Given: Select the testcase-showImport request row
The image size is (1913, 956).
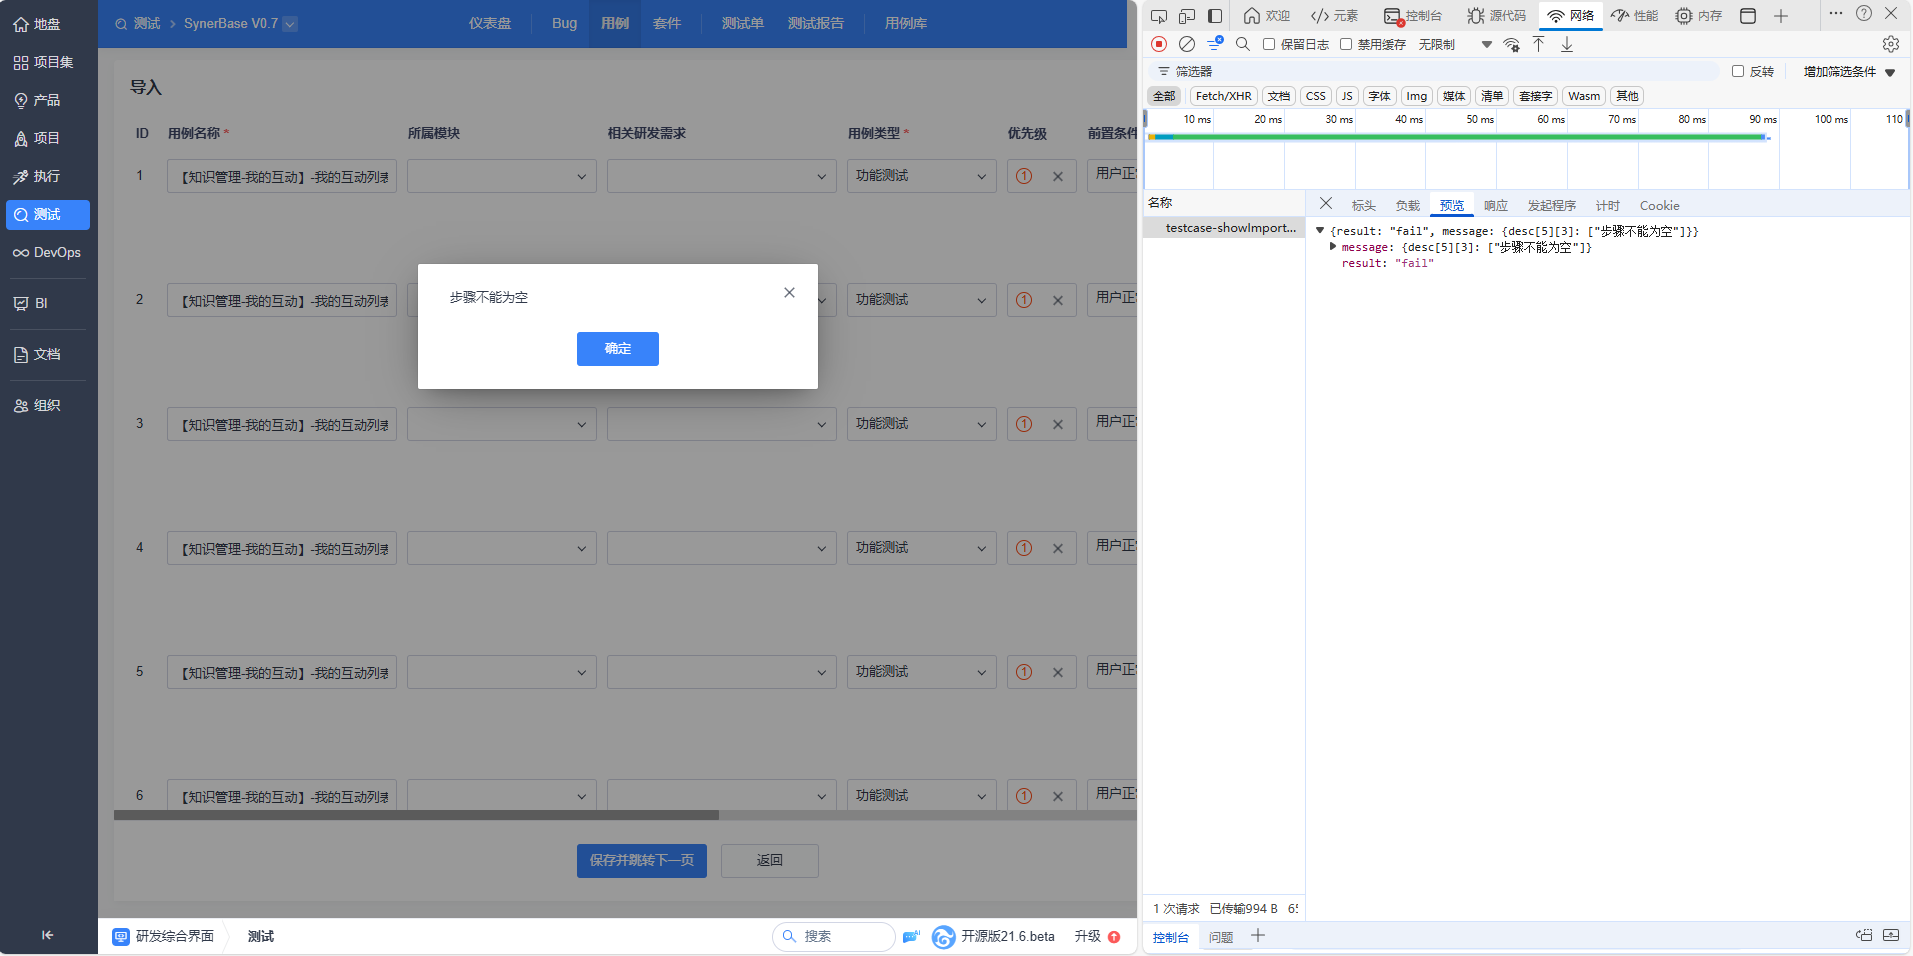Looking at the screenshot, I should pyautogui.click(x=1224, y=228).
